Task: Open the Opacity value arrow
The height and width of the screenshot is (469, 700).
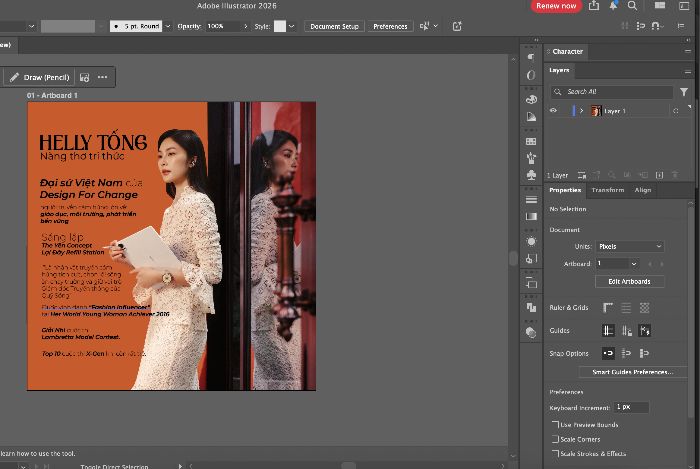Action: click(x=246, y=26)
